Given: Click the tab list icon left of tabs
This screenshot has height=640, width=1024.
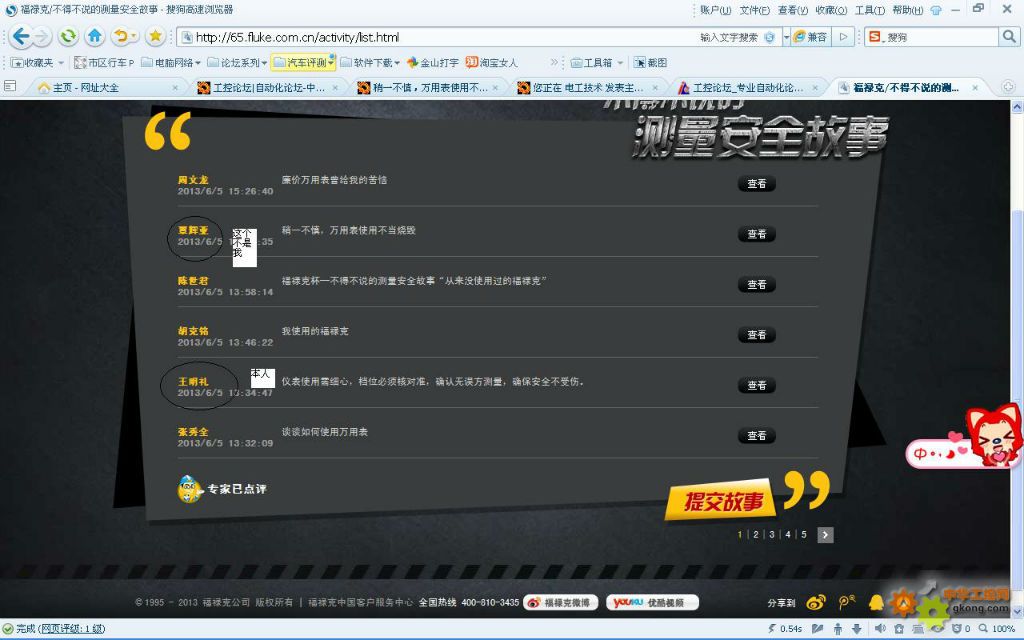Looking at the screenshot, I should [10, 86].
